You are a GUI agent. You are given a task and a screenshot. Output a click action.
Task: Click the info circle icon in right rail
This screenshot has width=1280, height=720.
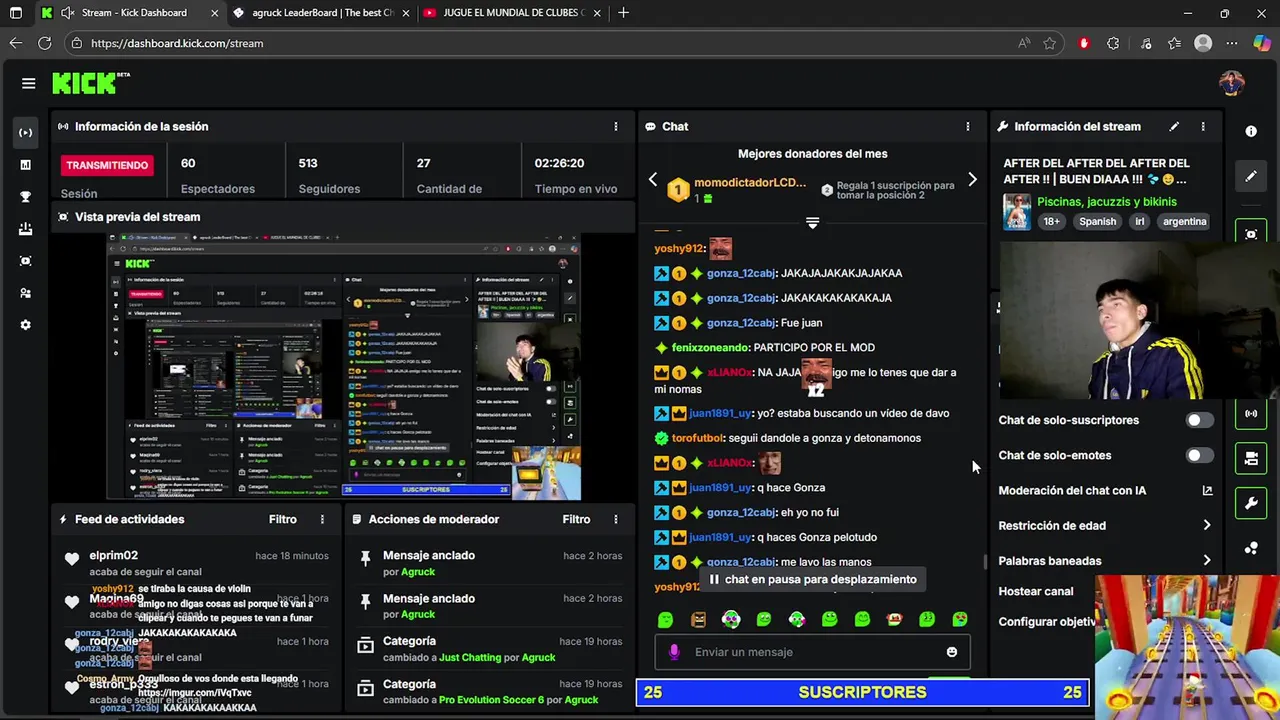[x=1251, y=131]
